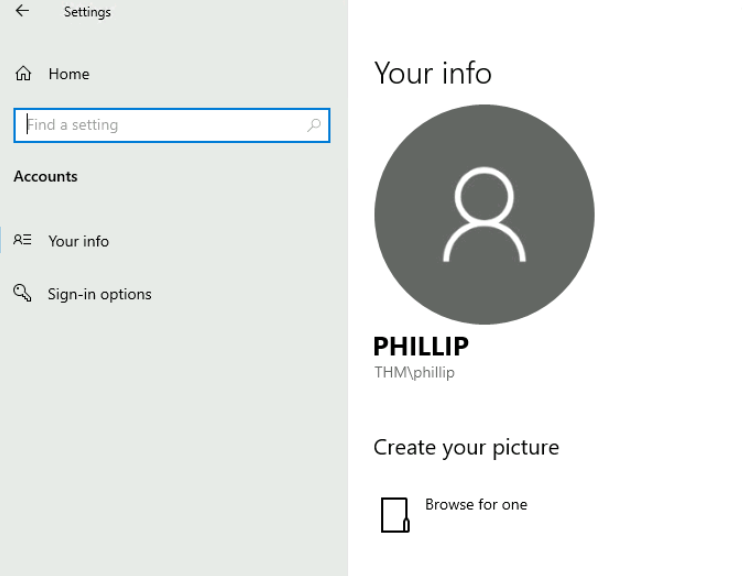Go back with the arrow icon

tap(22, 10)
